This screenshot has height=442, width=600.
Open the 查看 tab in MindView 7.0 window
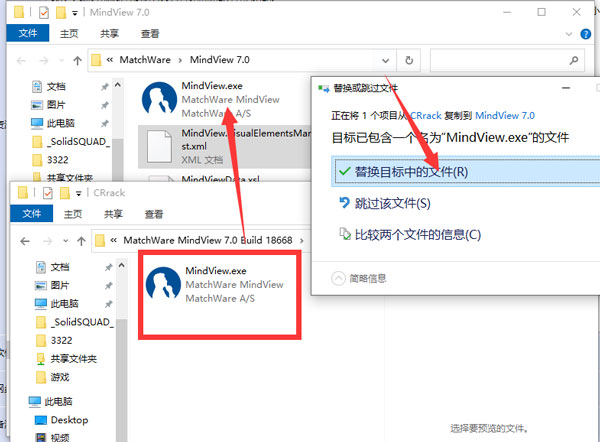150,34
